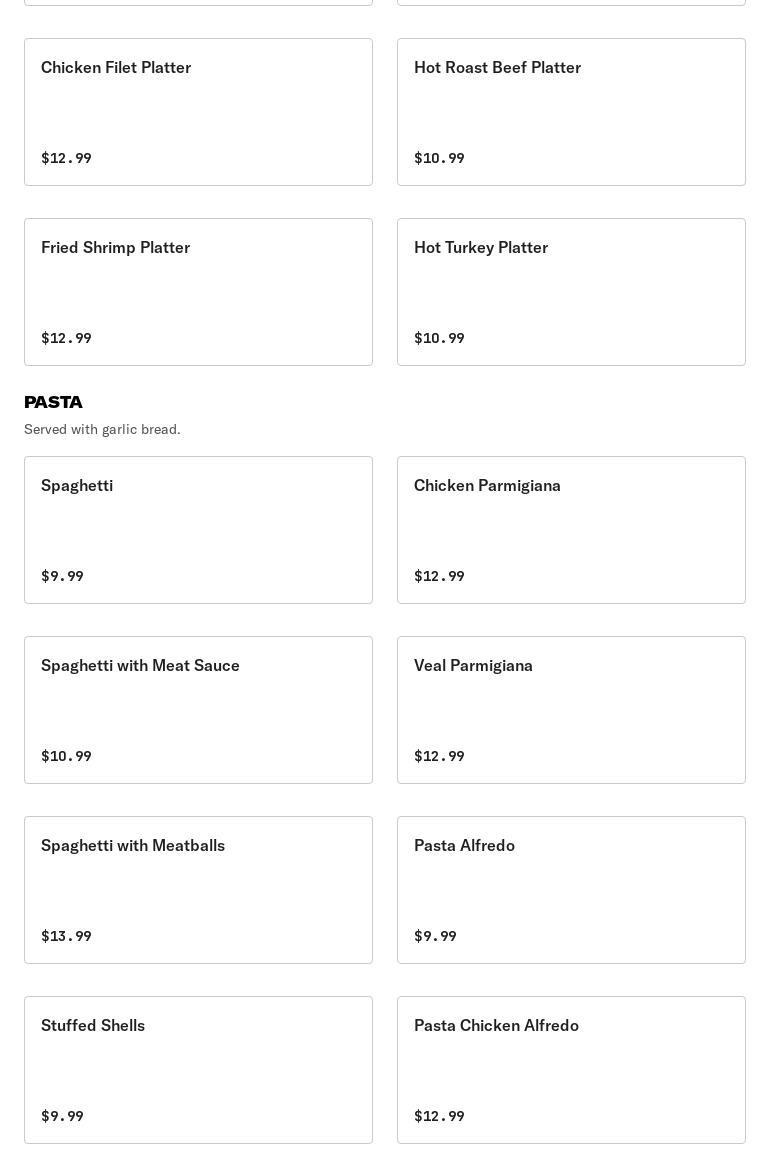Screen dimensions: 770x1168
Task: Click the $10.99 price under Hot Turkey Platter
Action: click(x=439, y=338)
